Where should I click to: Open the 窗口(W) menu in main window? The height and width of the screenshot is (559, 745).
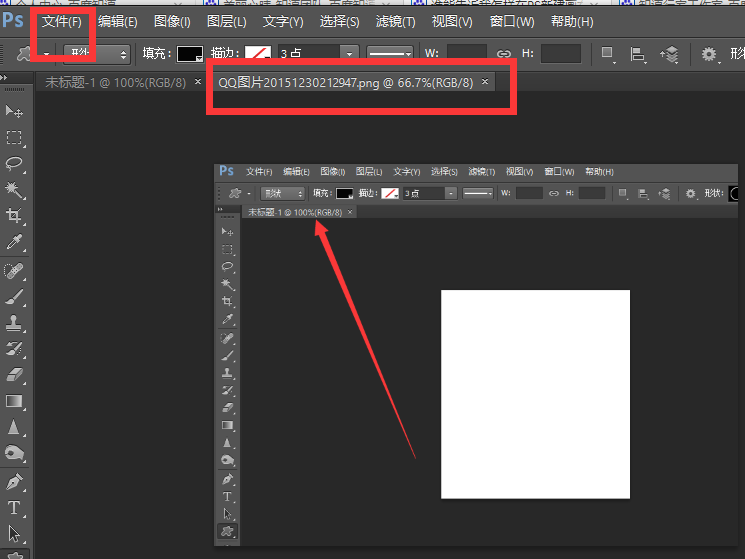[x=512, y=21]
